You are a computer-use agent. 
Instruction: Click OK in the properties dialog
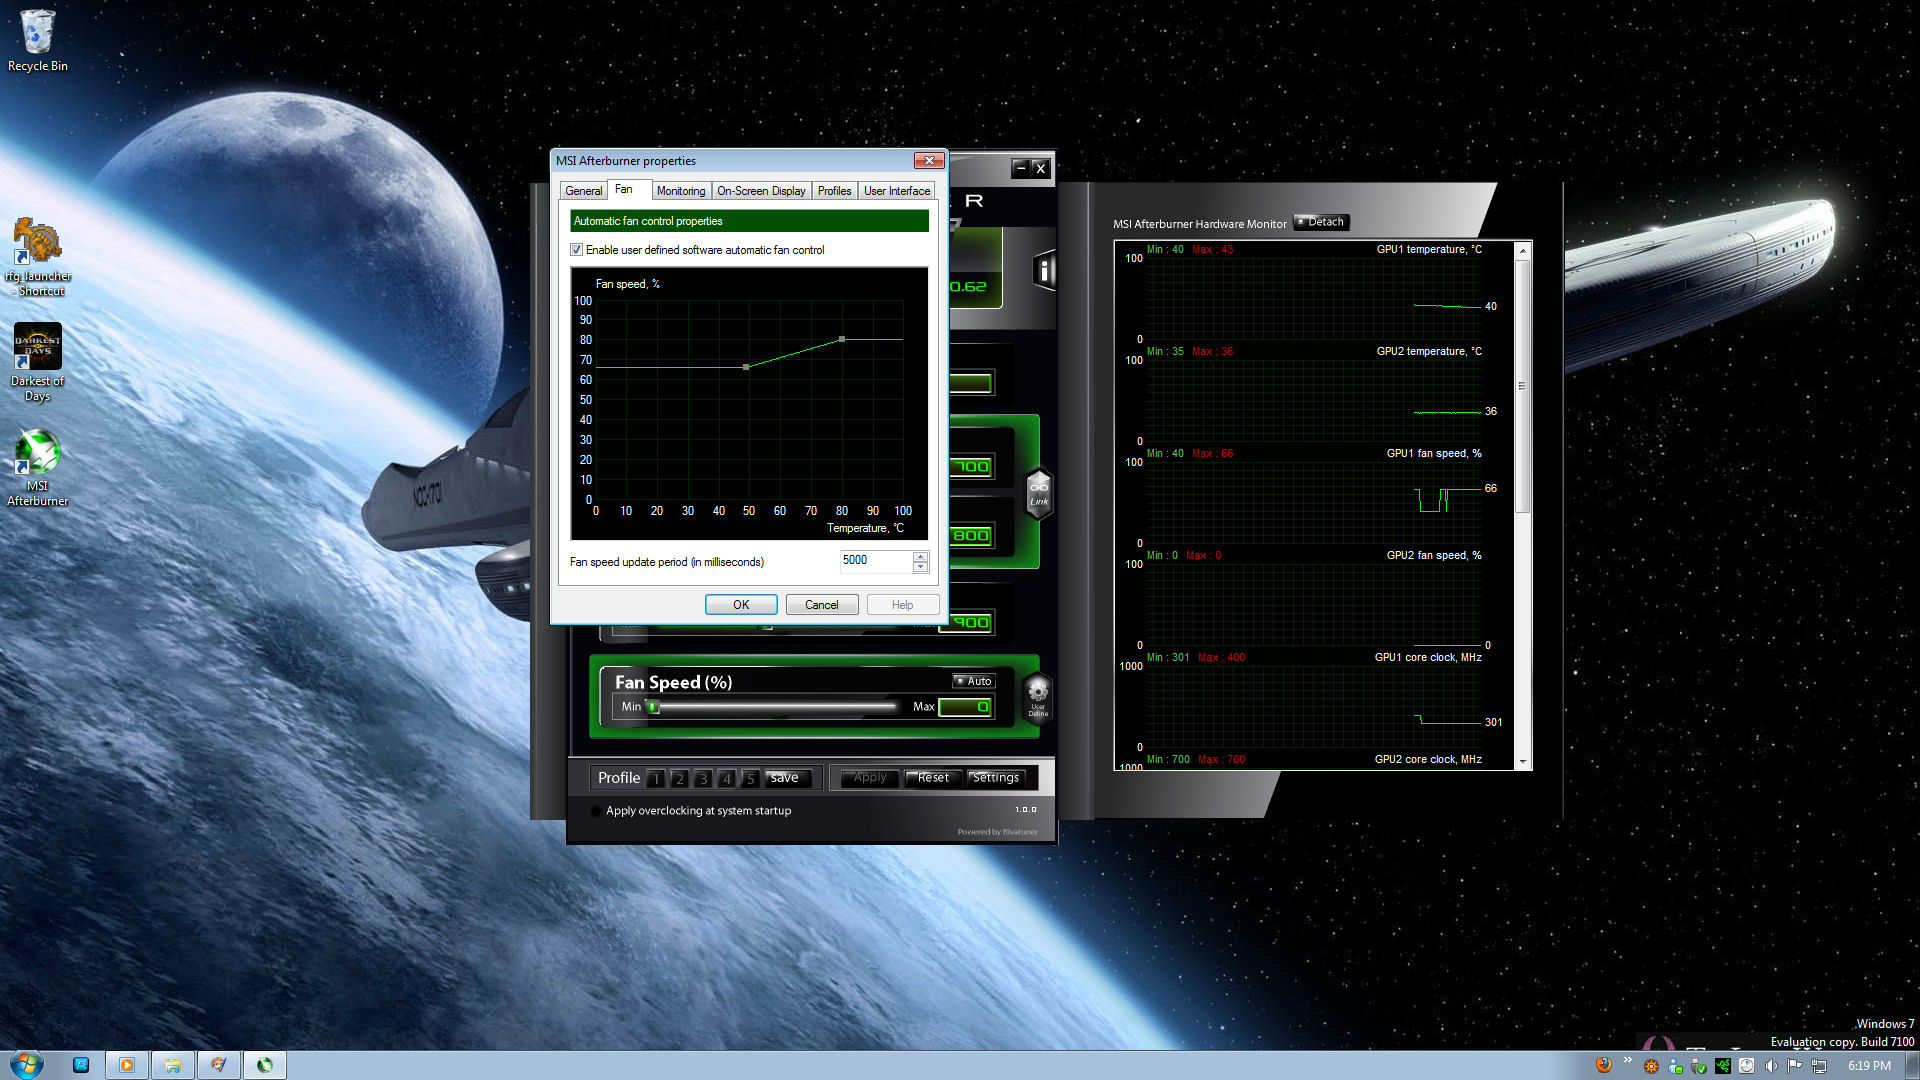pyautogui.click(x=740, y=605)
